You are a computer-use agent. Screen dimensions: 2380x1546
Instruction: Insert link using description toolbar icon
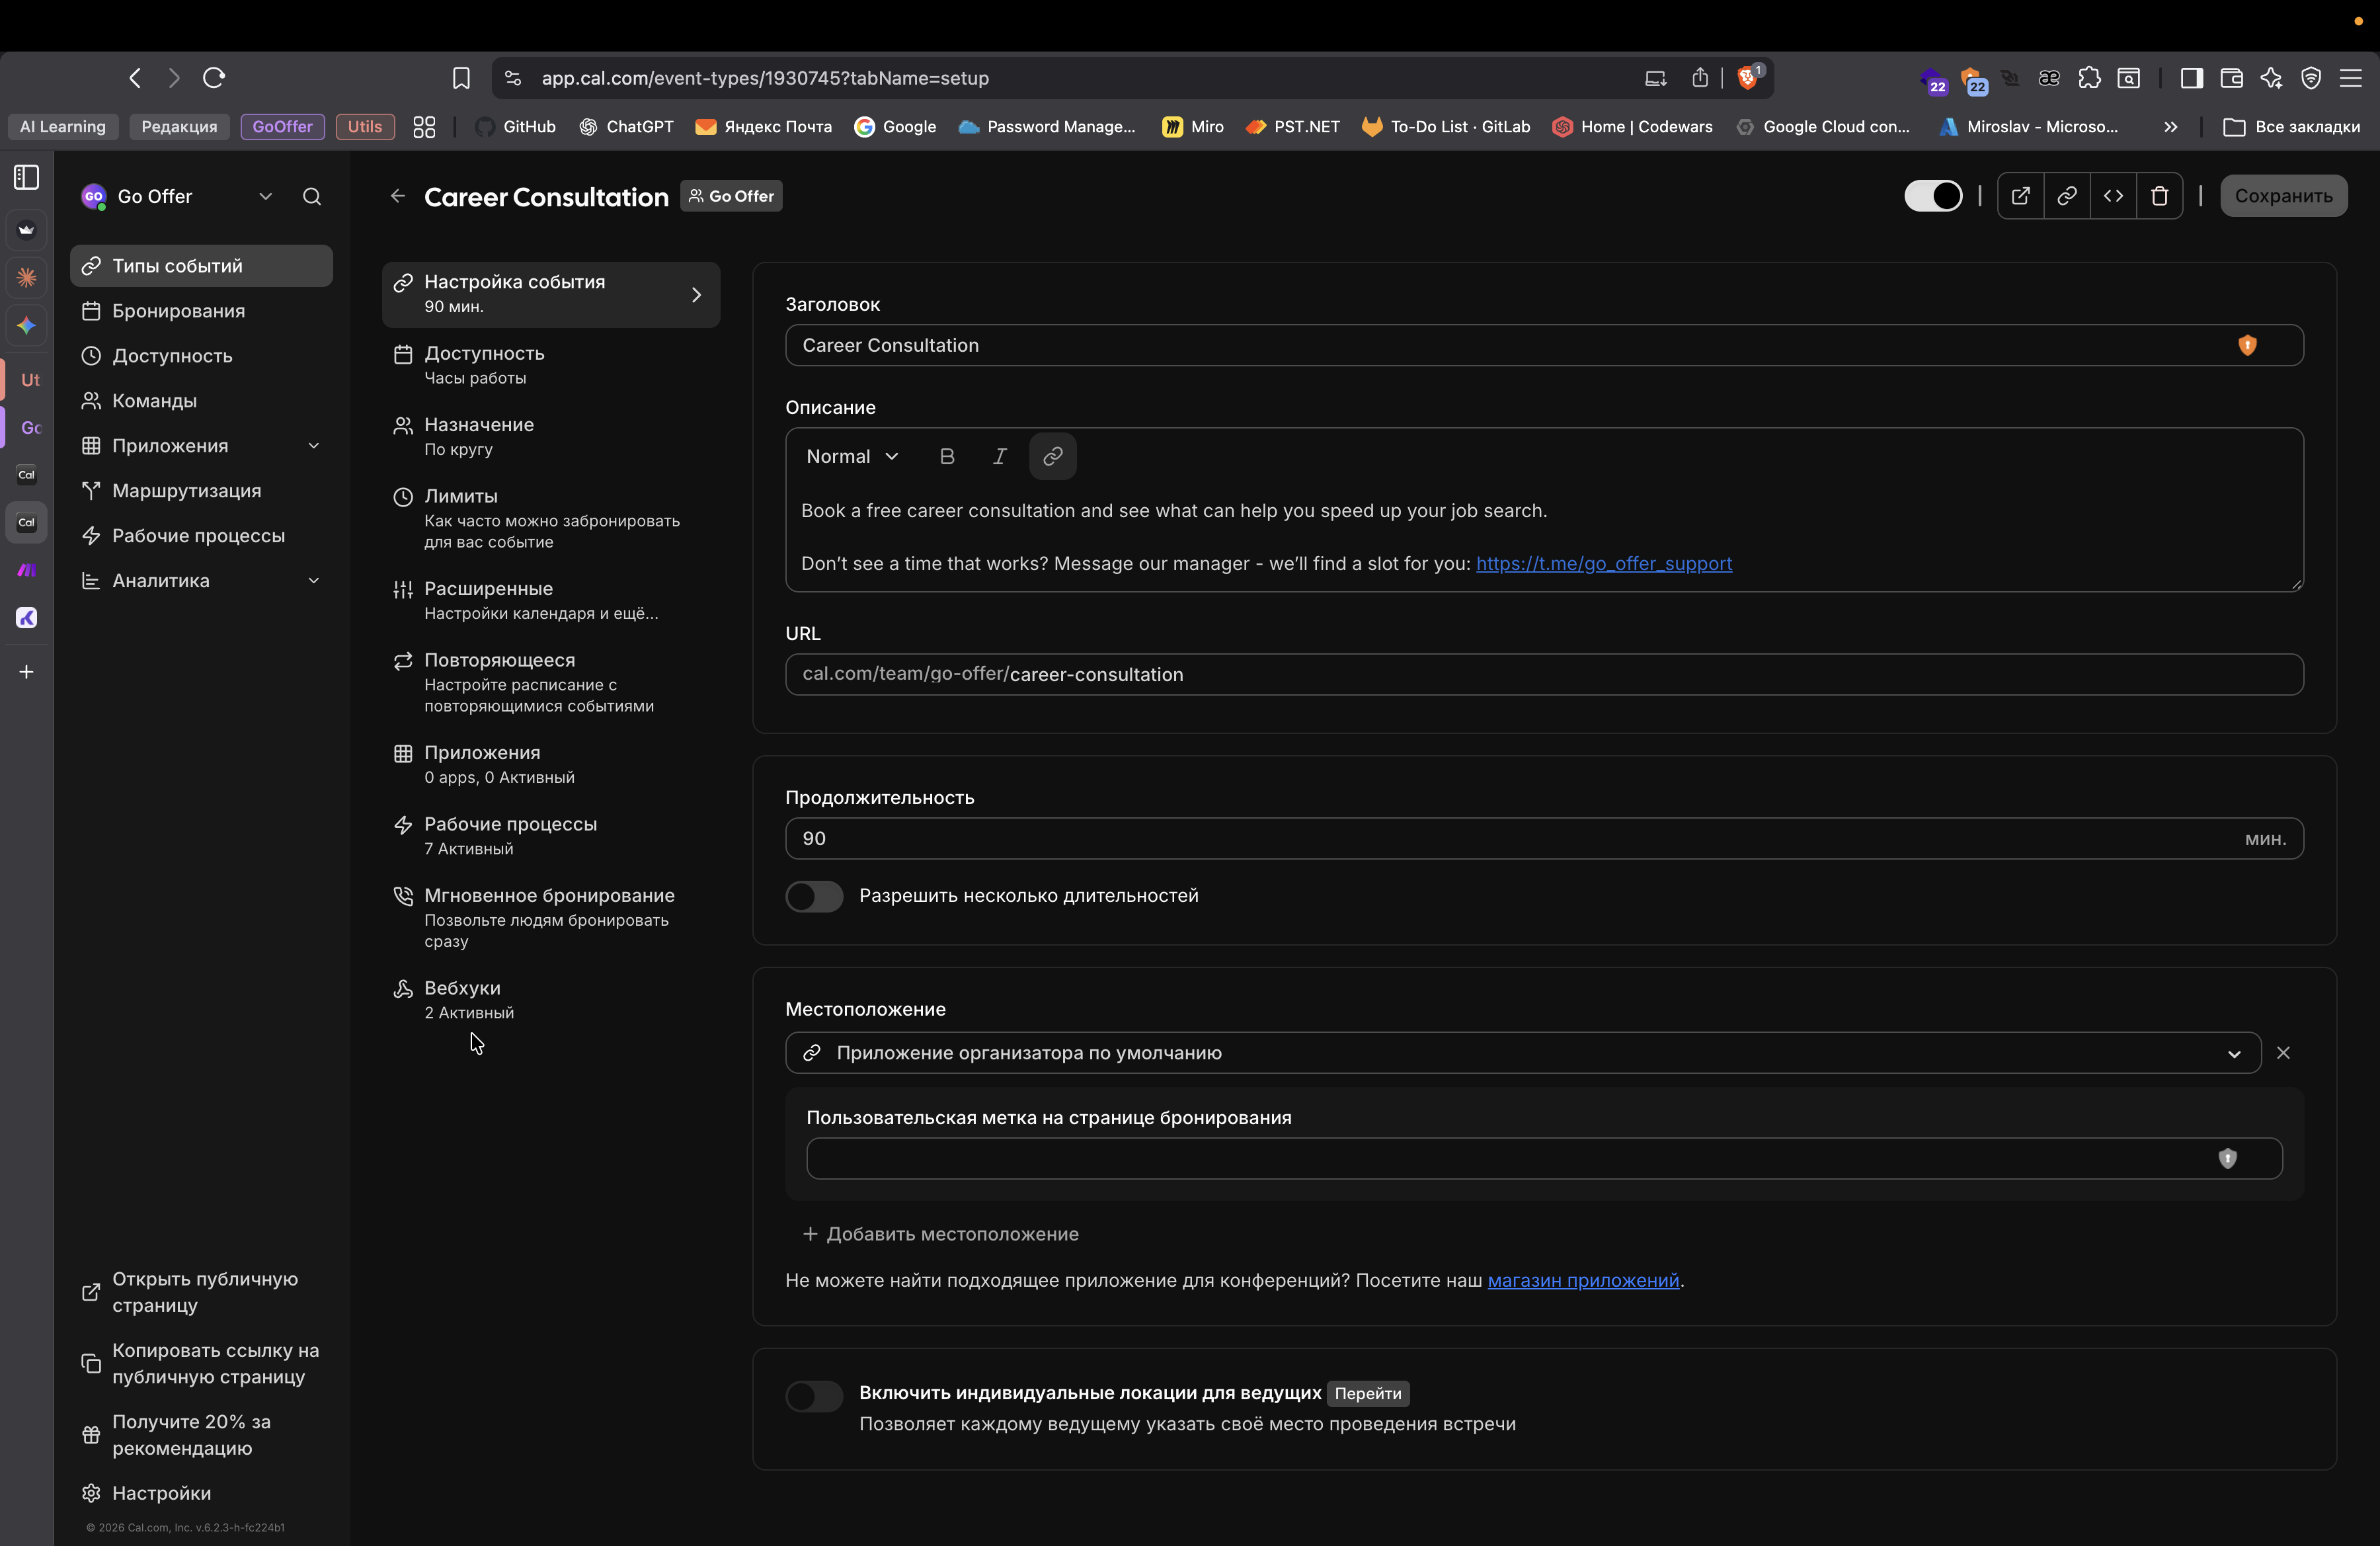(x=1052, y=456)
